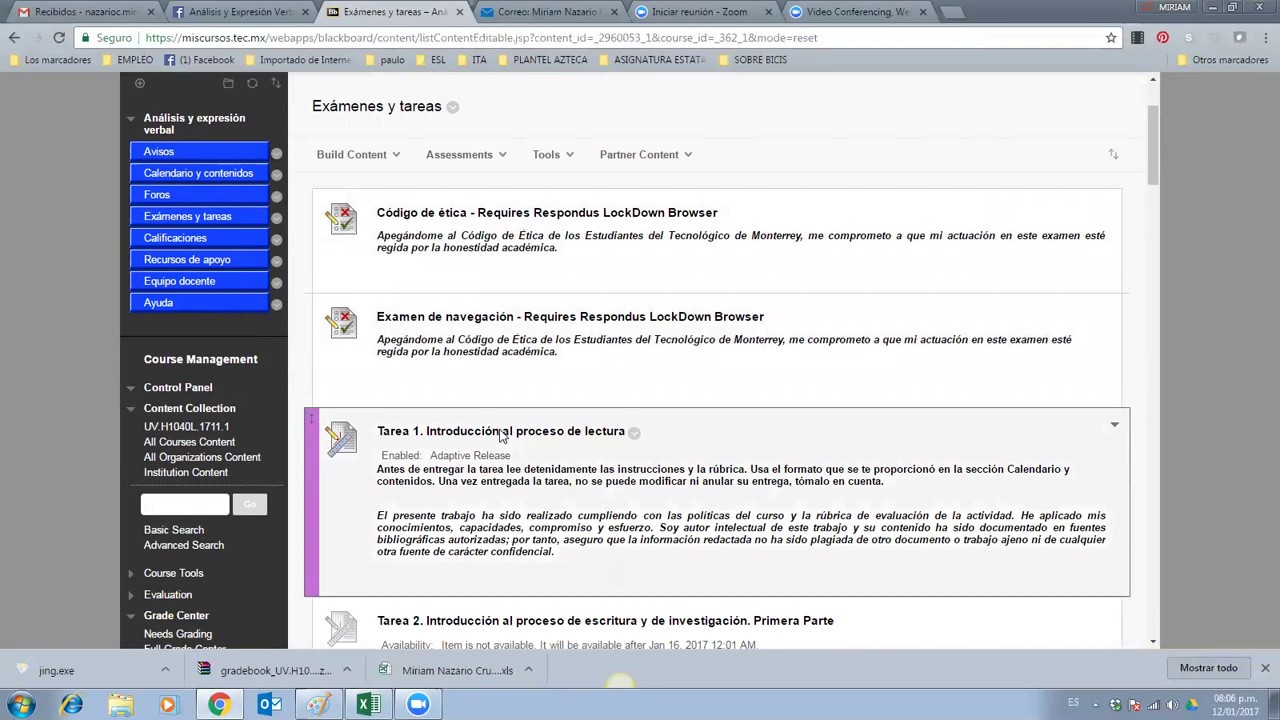Open the Exámenes y tareas title options chevron
This screenshot has width=1280, height=720.
coord(453,107)
